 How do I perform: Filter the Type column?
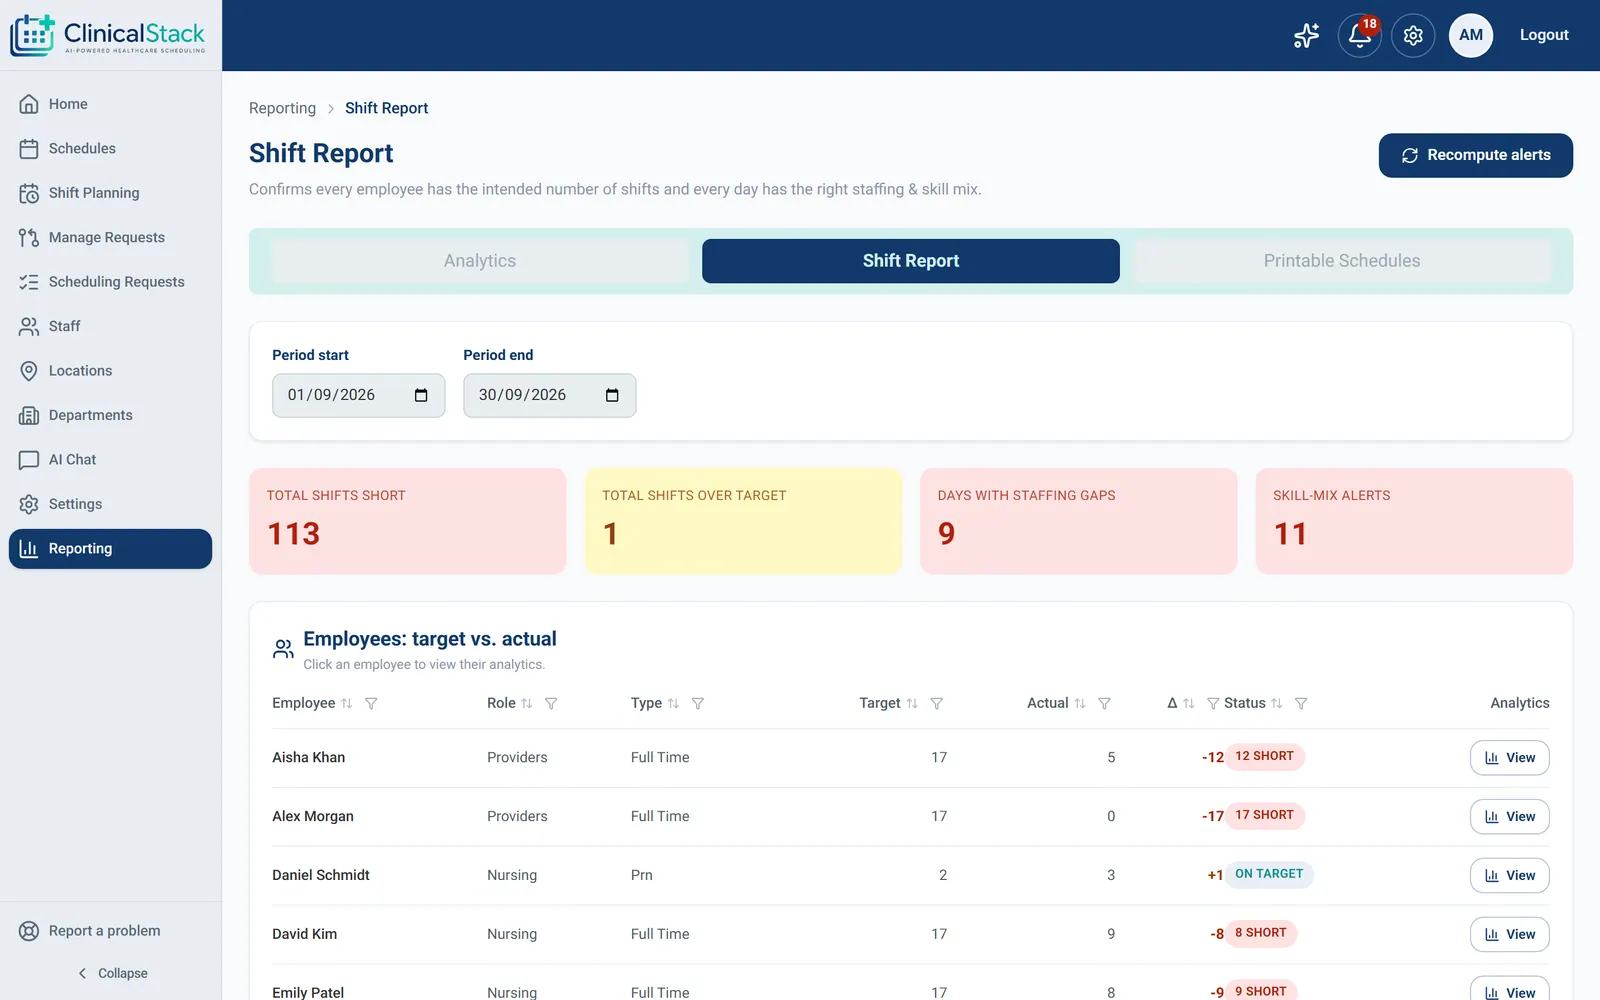pos(698,704)
